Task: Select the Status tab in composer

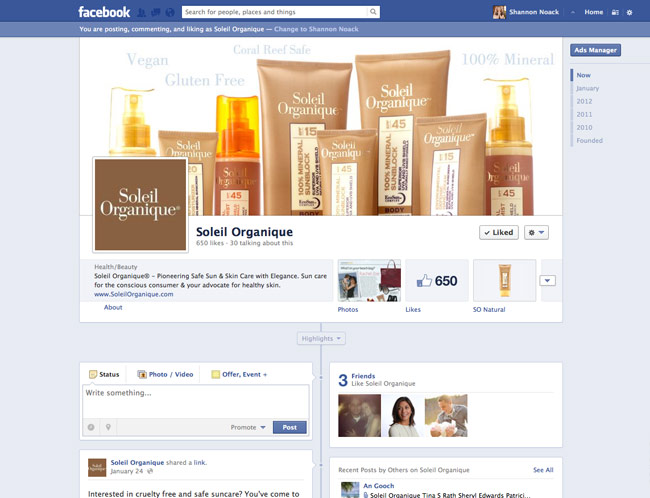Action: (x=104, y=374)
